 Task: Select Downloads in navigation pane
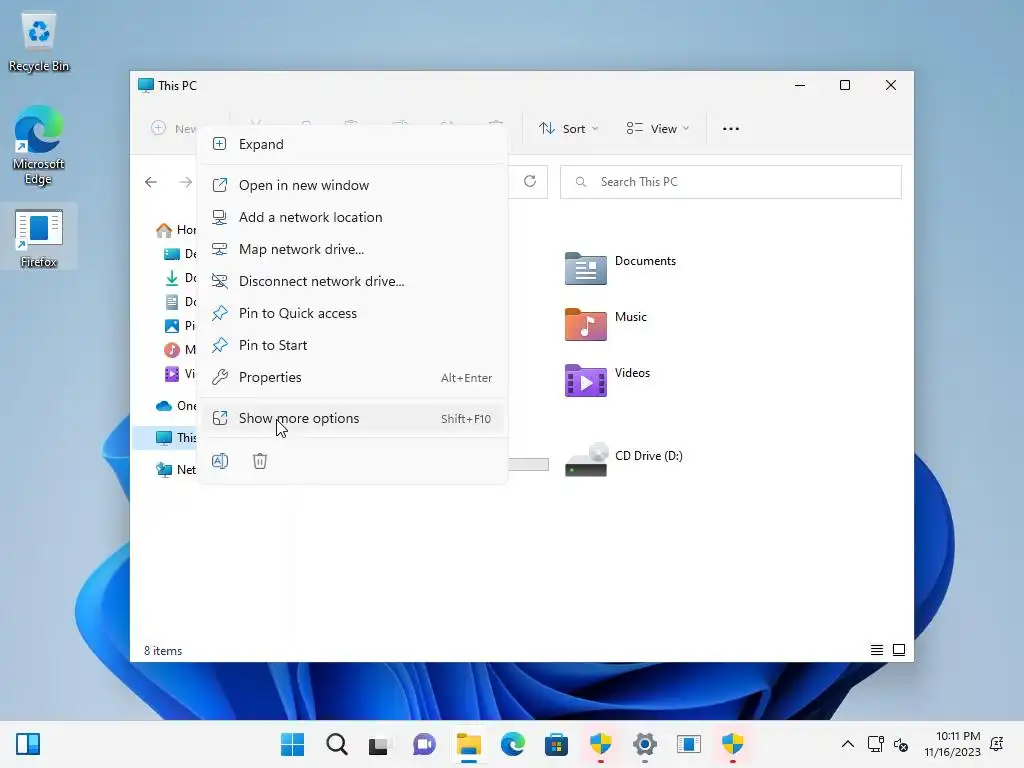click(x=180, y=278)
